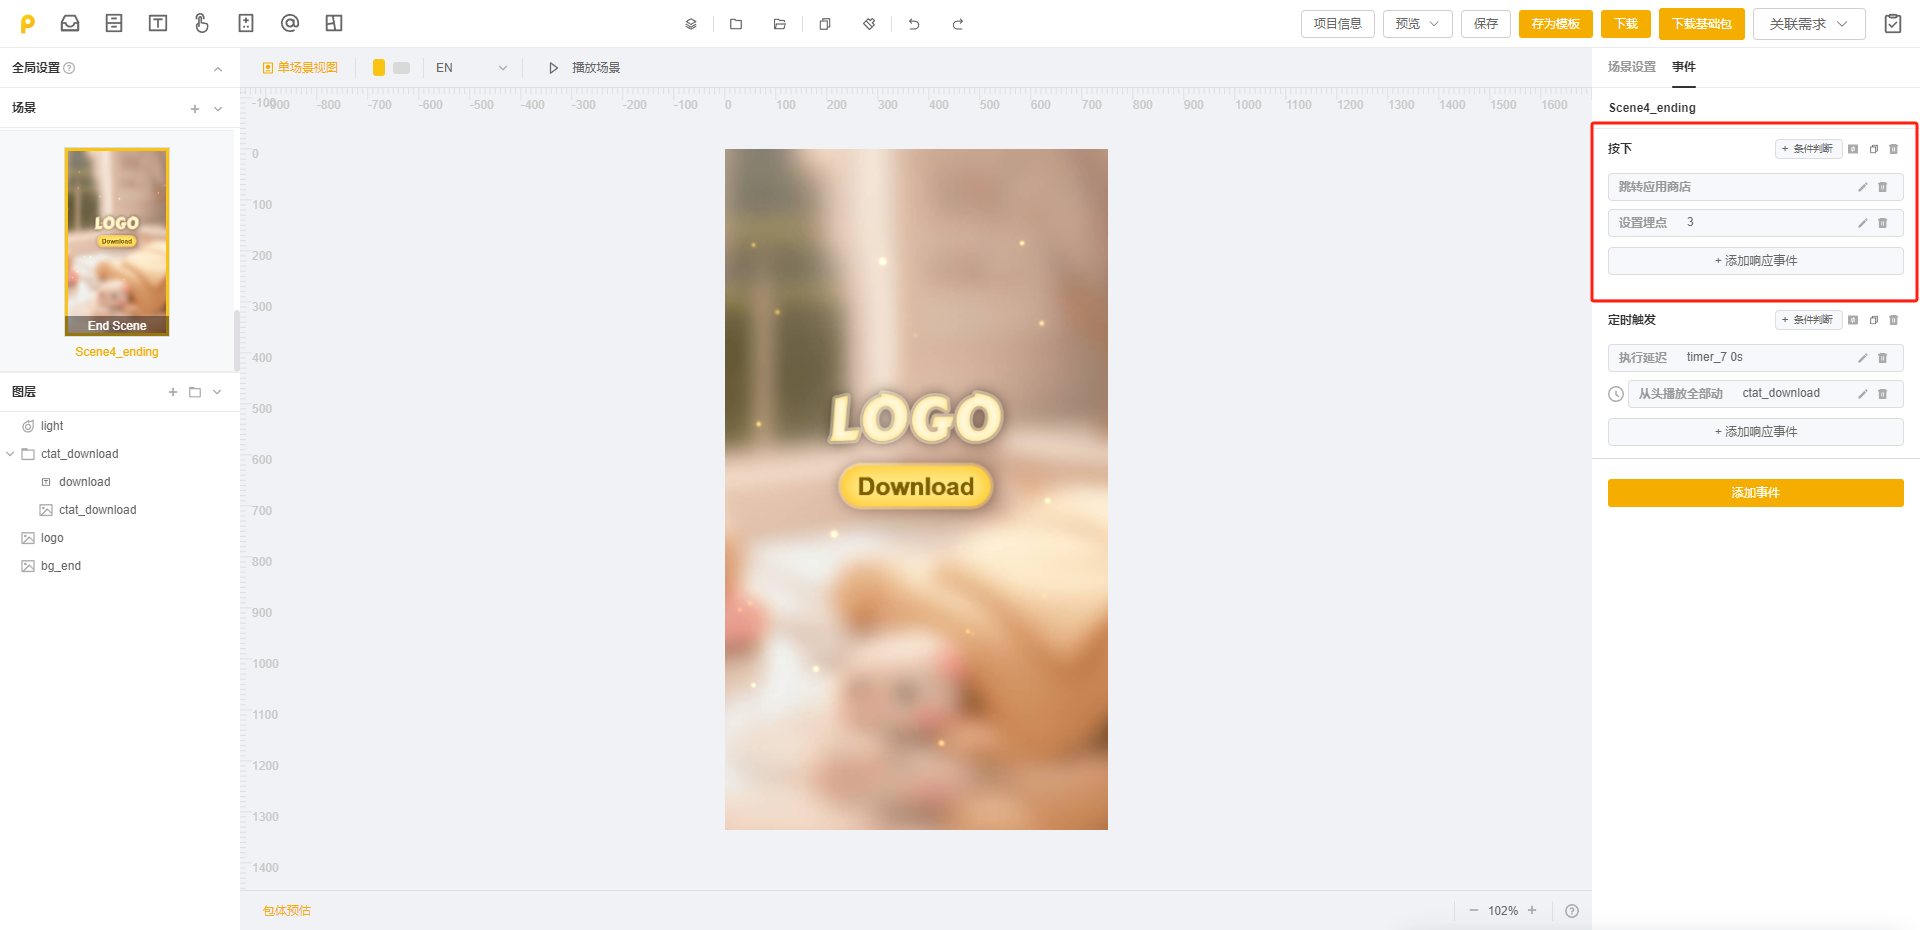Click the redo arrow icon
1920x930 pixels.
click(958, 24)
